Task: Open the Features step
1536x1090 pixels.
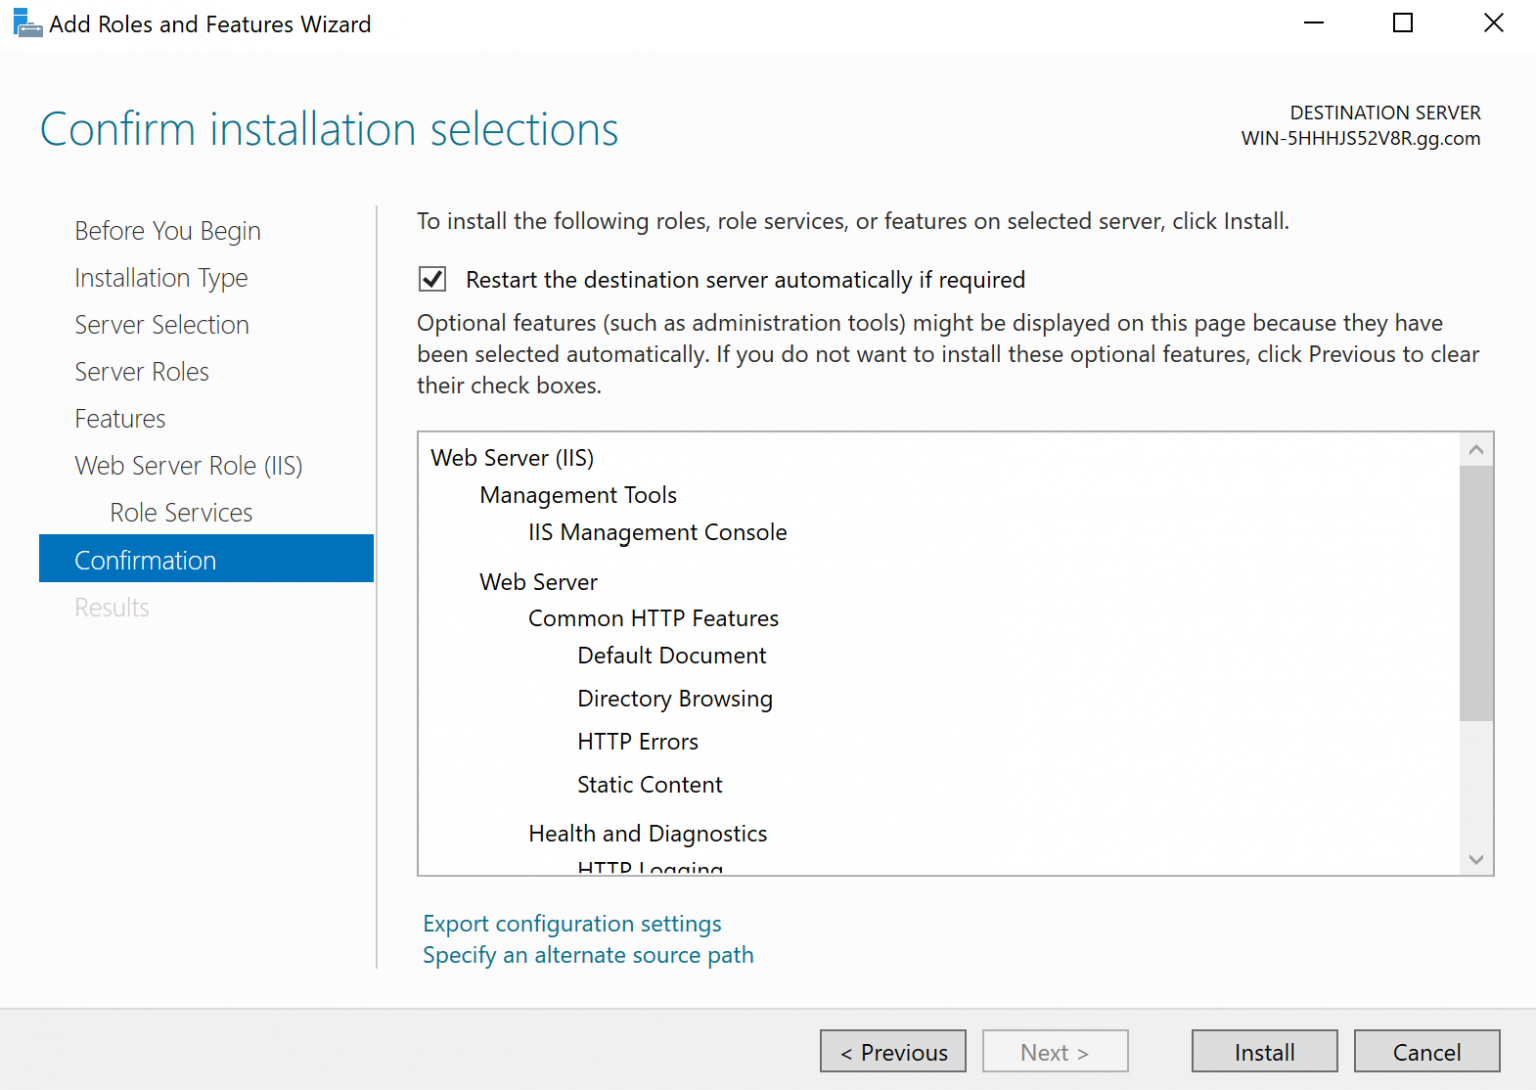Action: [120, 418]
